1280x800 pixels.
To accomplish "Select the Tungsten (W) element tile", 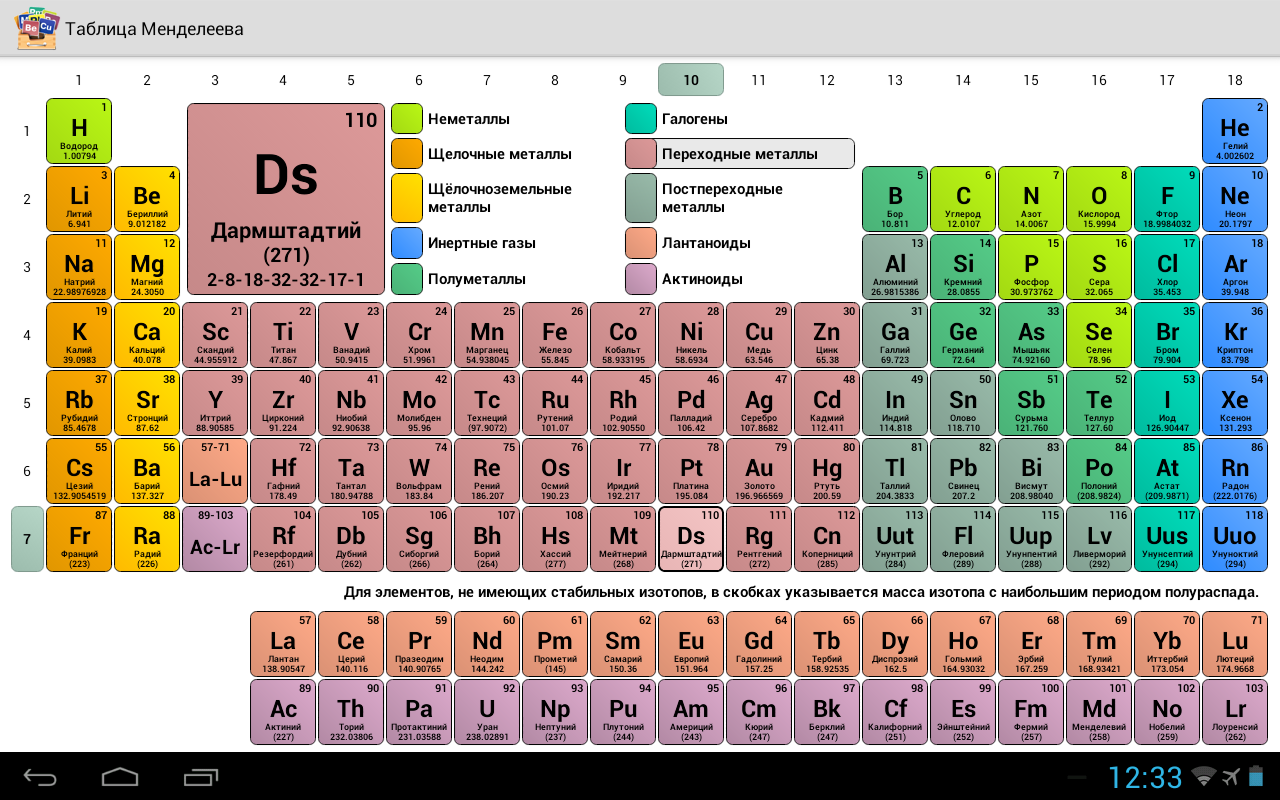I will click(419, 471).
